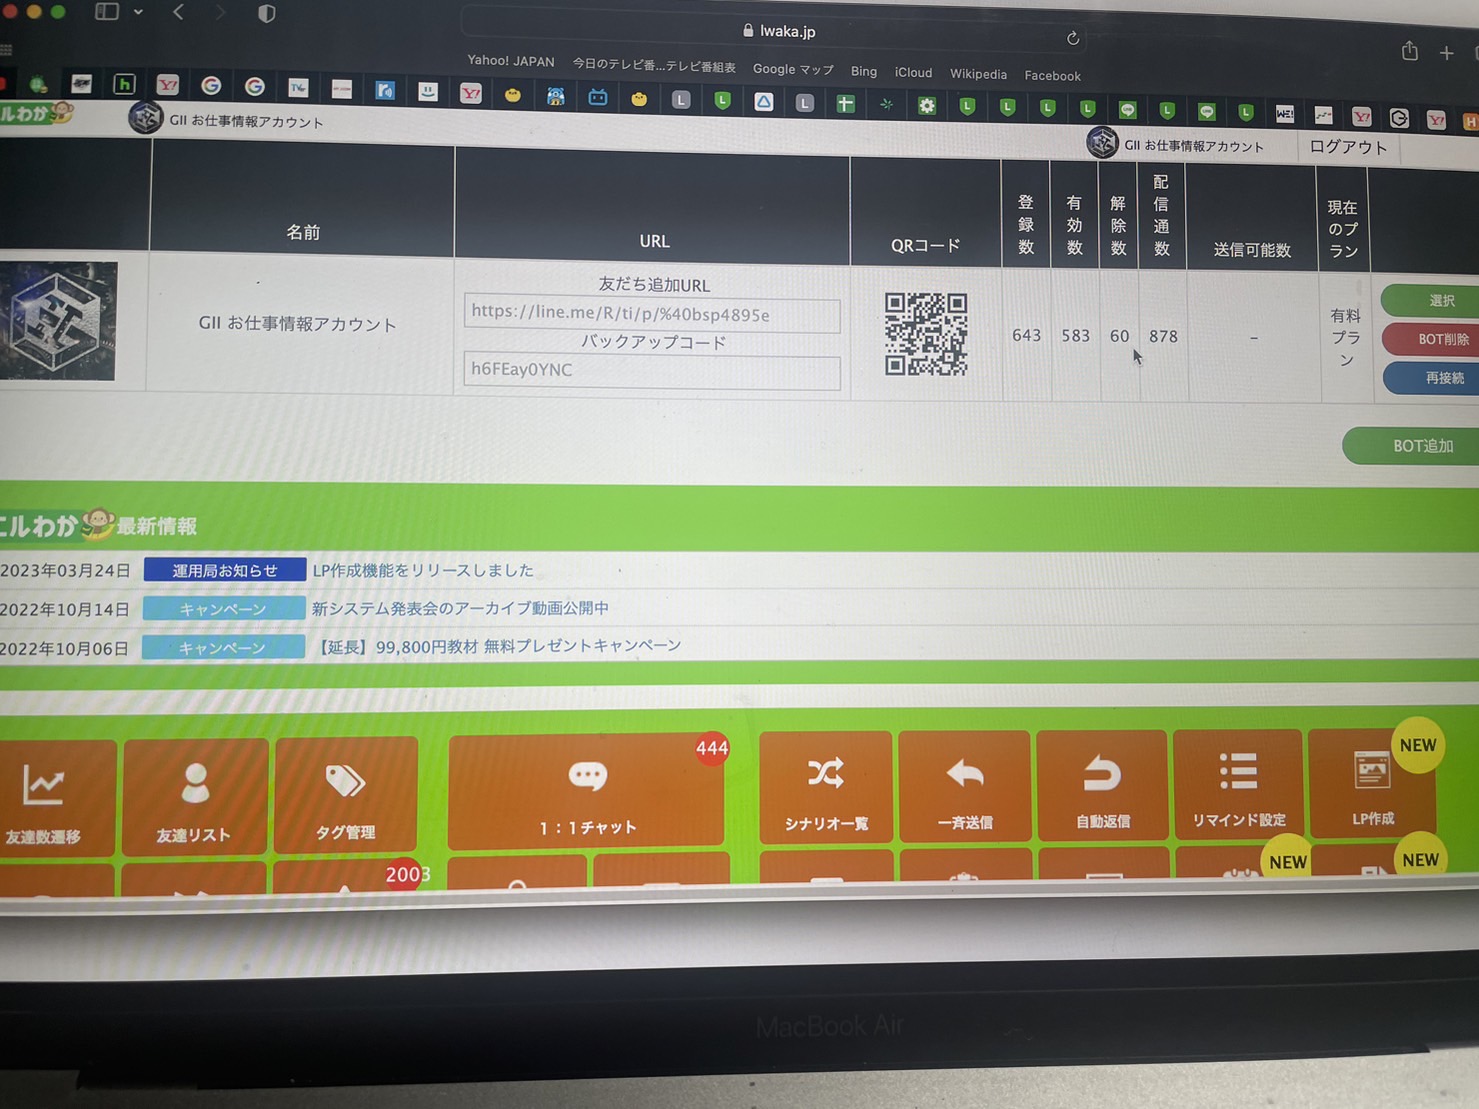The image size is (1479, 1109).
Task: Click the Safari sidebar toggle icon
Action: coord(107,12)
